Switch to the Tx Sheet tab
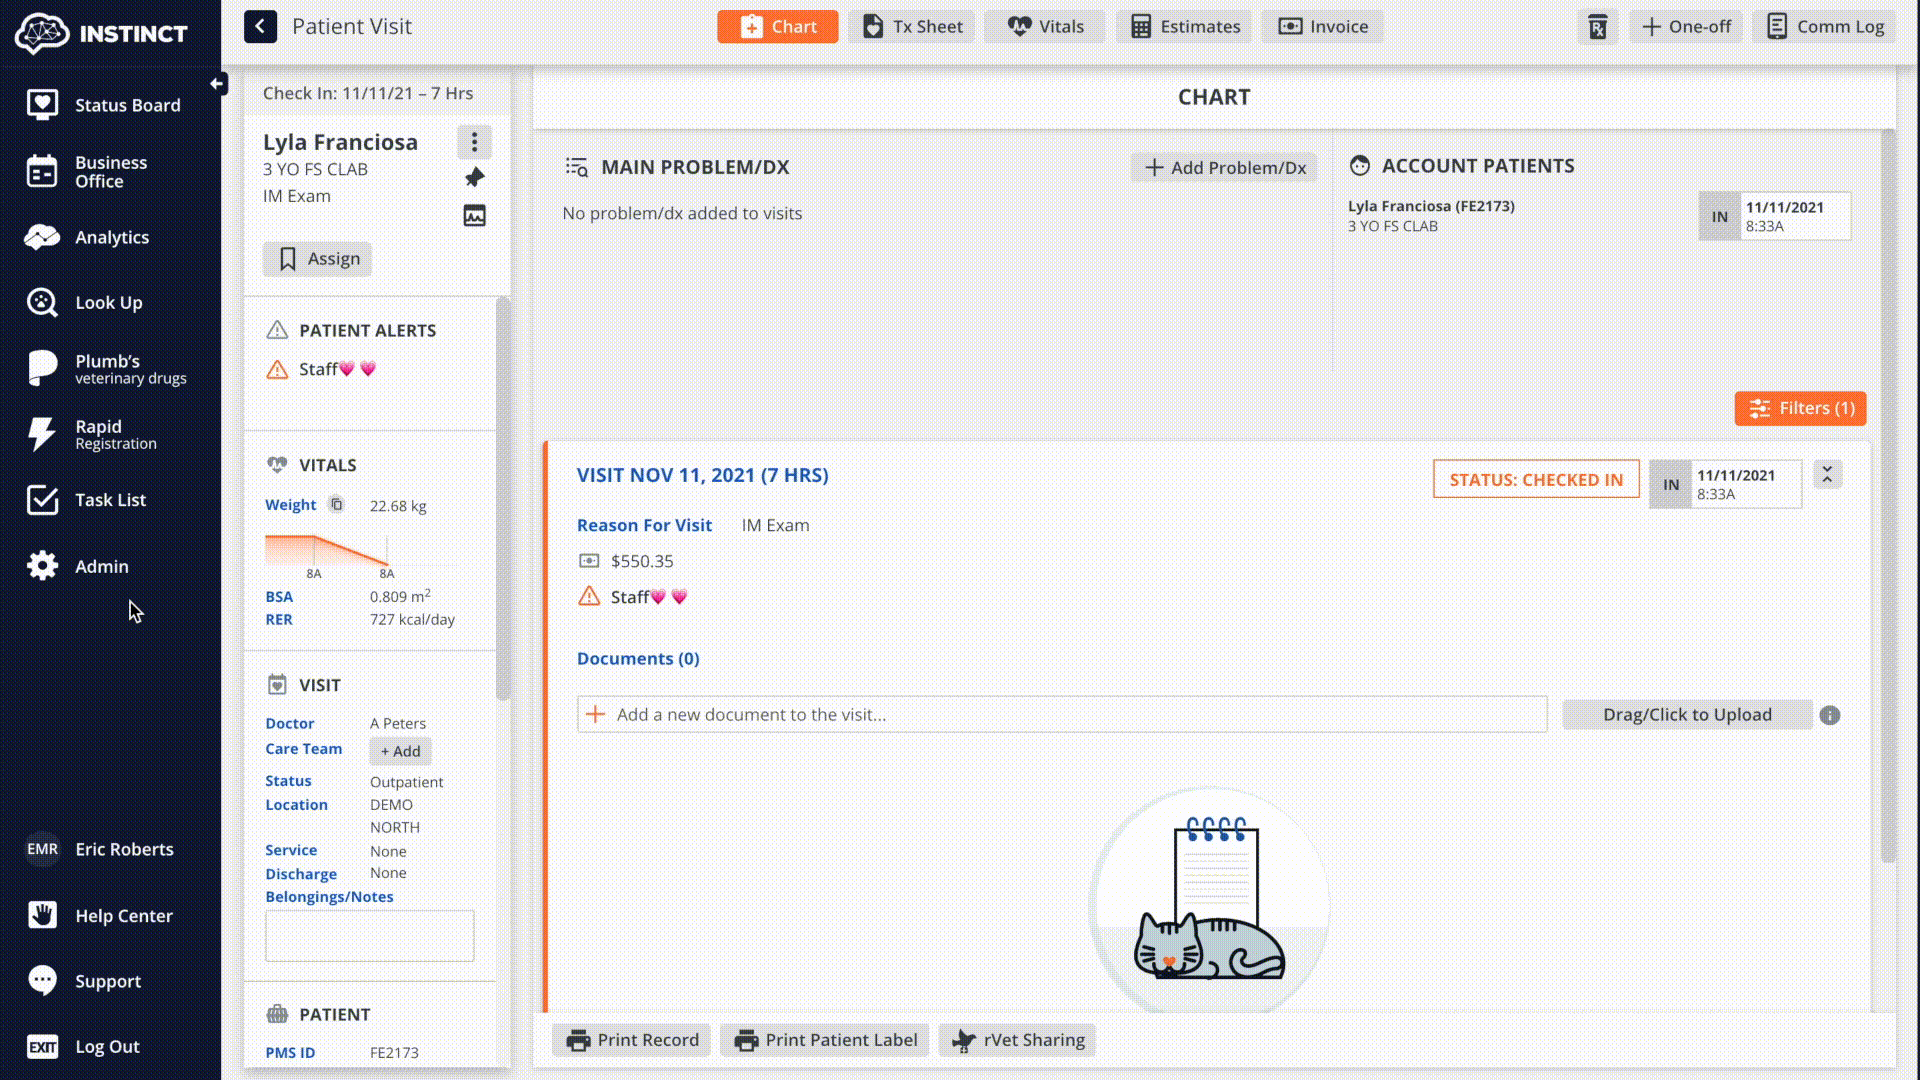 pos(912,27)
